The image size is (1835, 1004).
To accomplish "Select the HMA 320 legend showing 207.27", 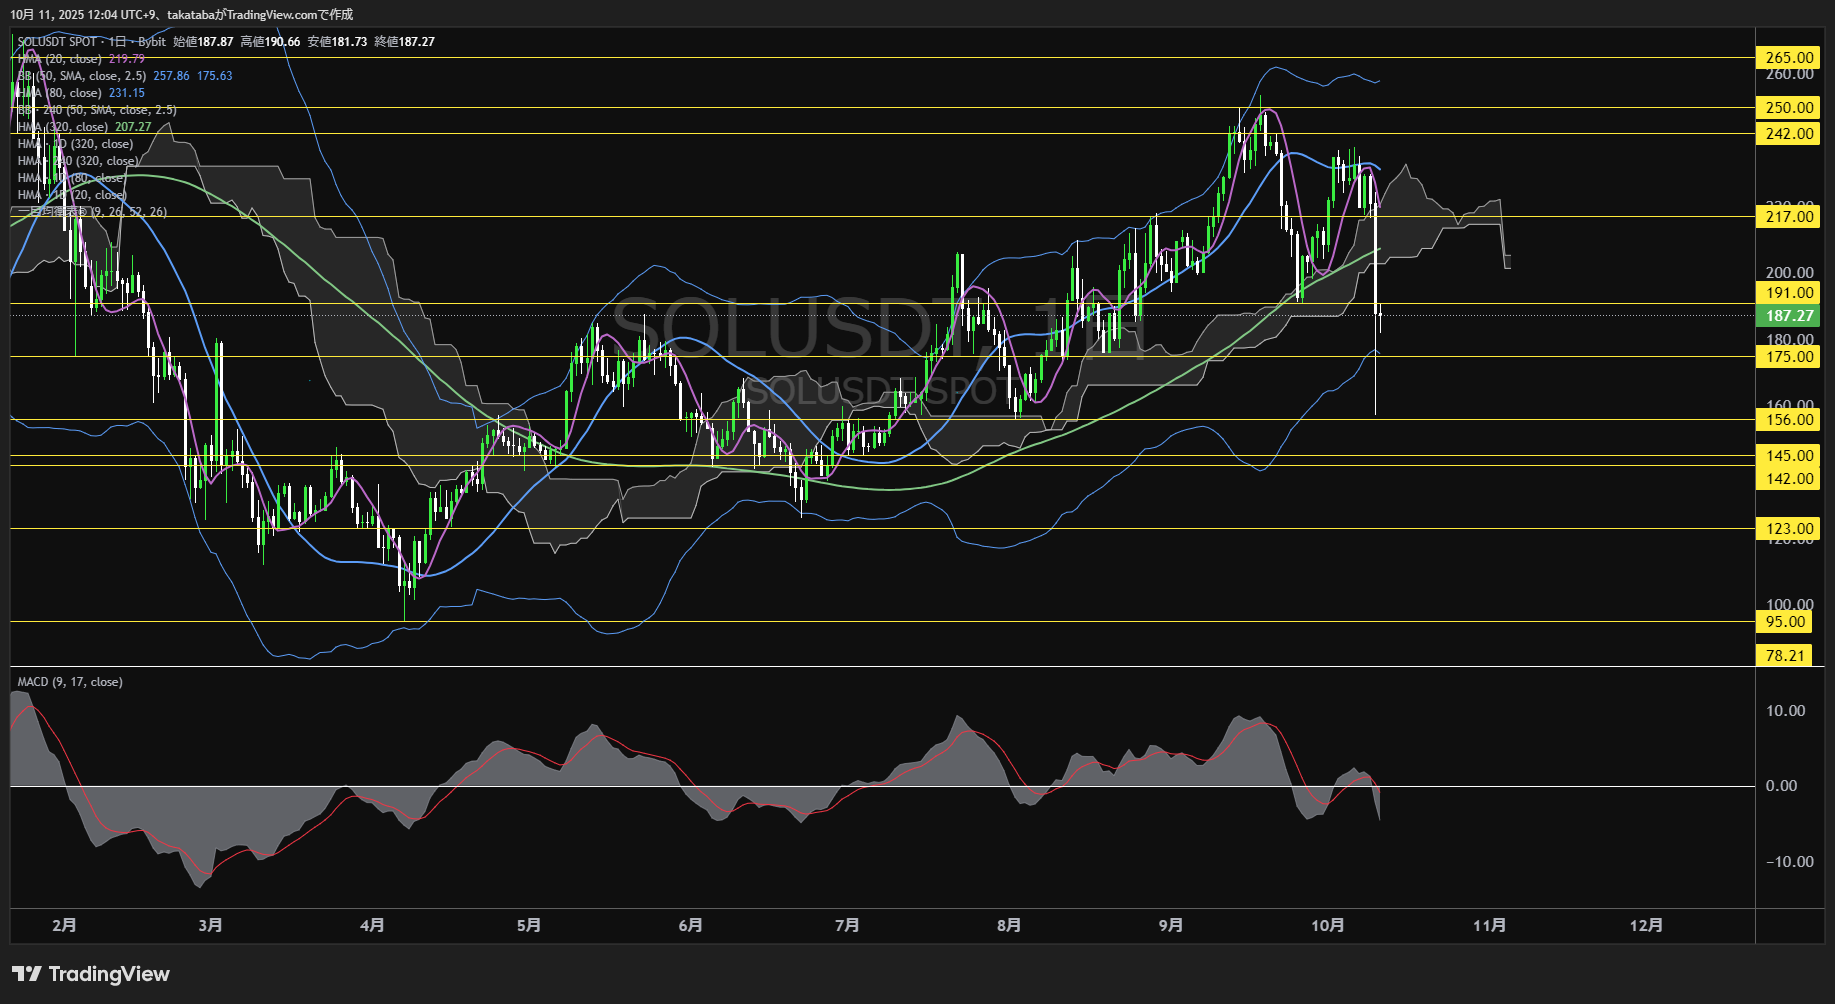I will pos(84,127).
